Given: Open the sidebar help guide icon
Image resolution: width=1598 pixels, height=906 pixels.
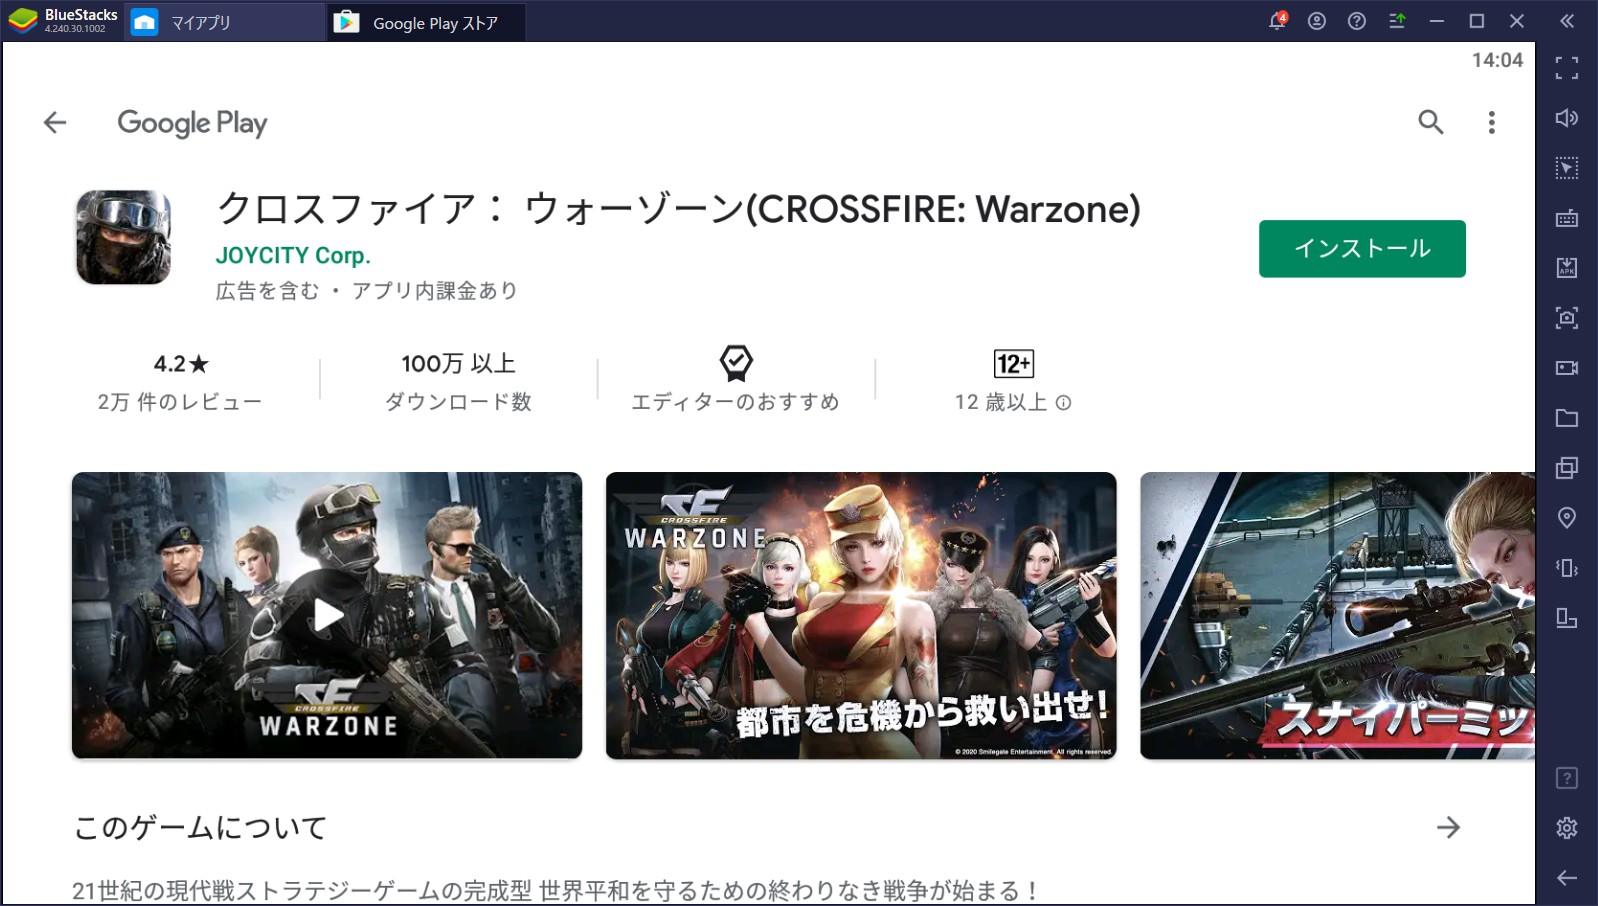Looking at the screenshot, I should [1567, 778].
